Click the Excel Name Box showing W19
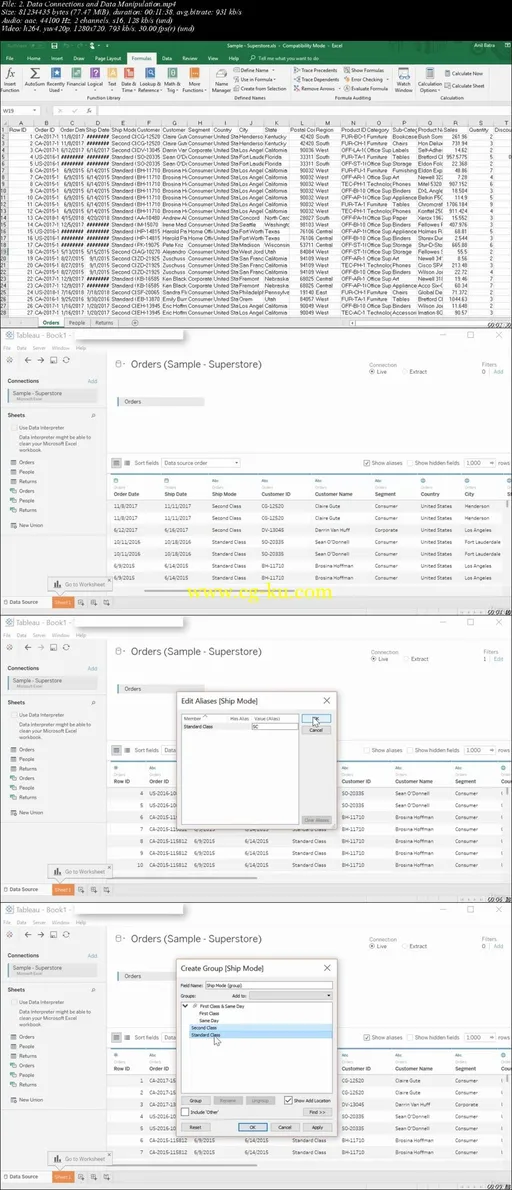Screen dimensions: 512x1190 click(18, 111)
